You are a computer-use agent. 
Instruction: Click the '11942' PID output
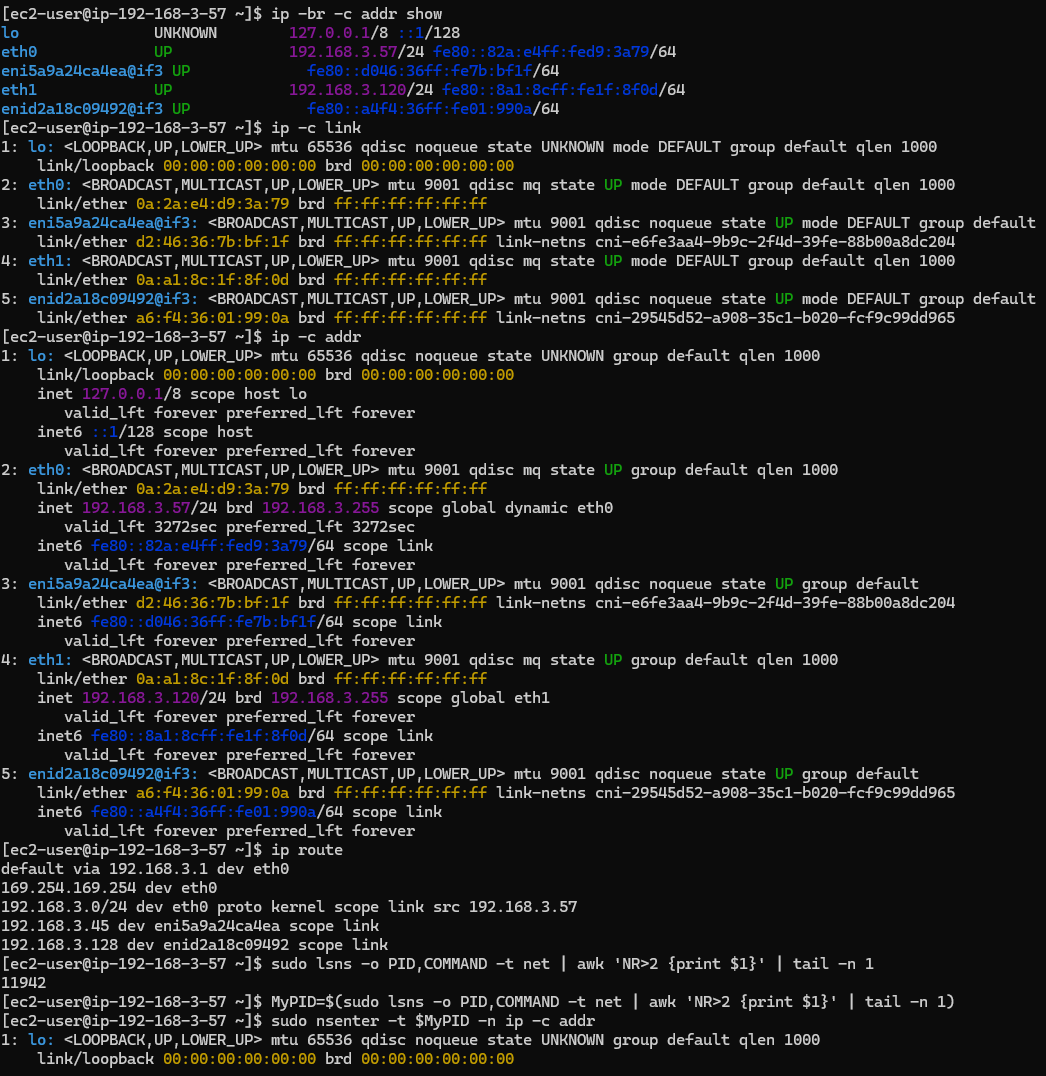pyautogui.click(x=24, y=983)
